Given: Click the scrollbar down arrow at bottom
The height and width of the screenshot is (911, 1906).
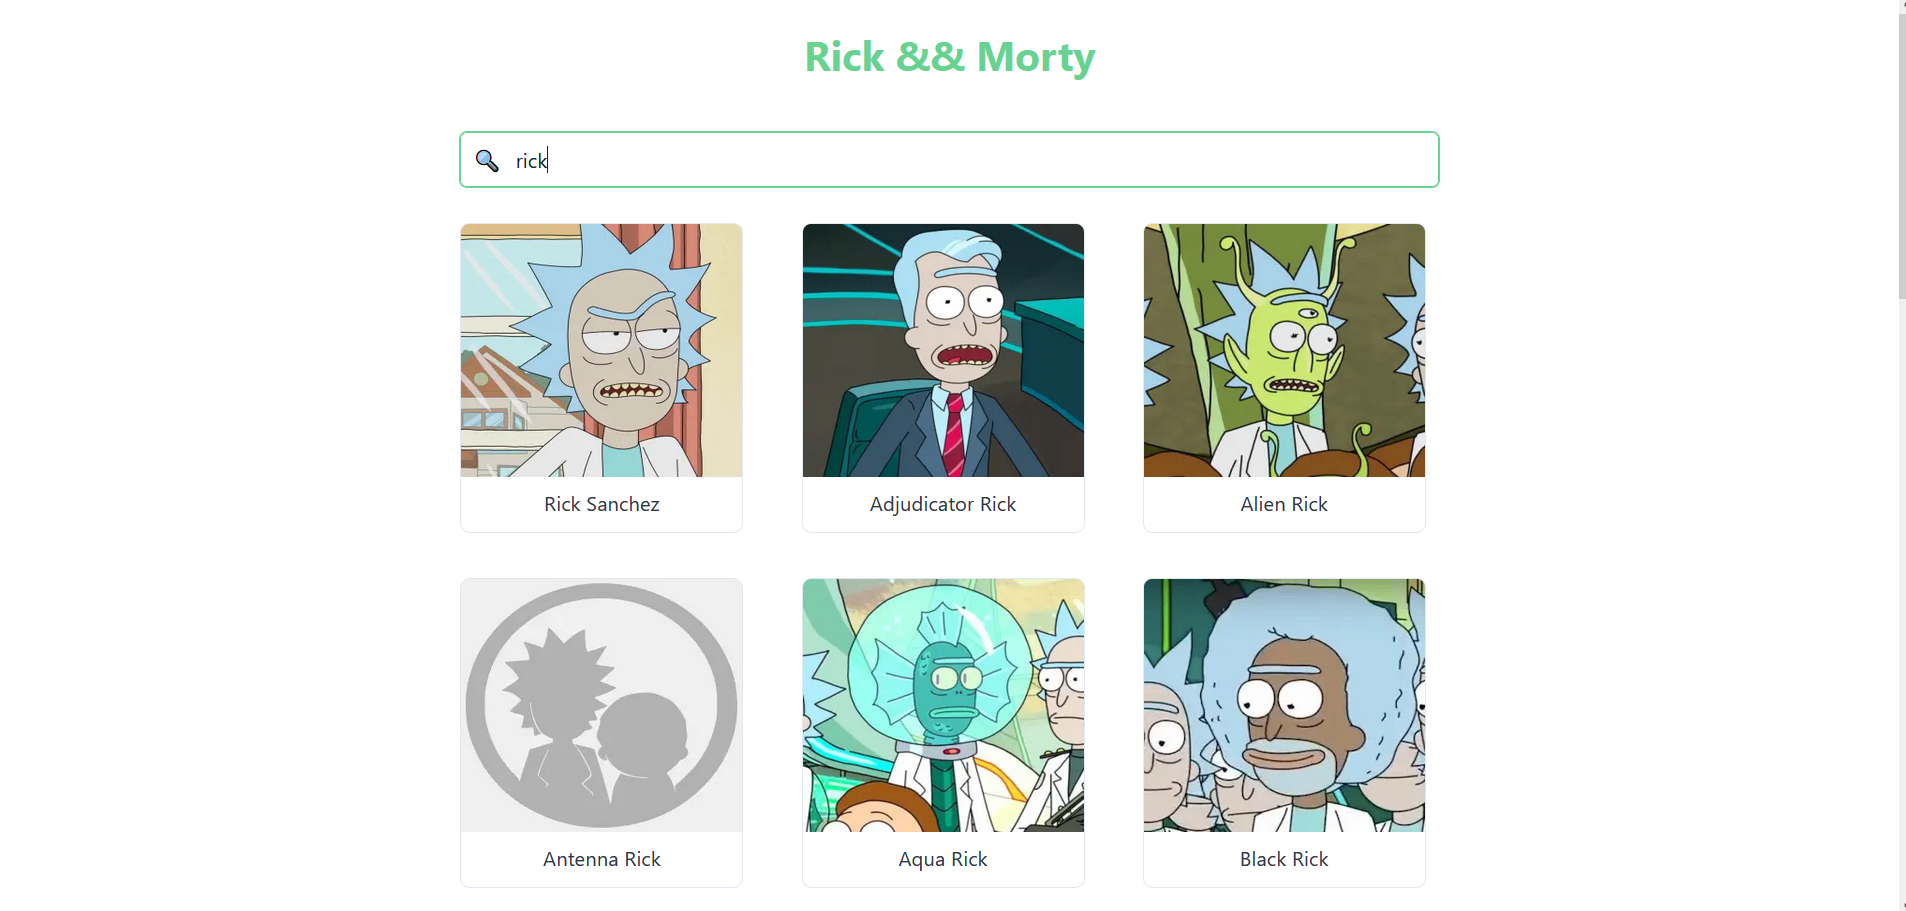Looking at the screenshot, I should click(x=1902, y=906).
